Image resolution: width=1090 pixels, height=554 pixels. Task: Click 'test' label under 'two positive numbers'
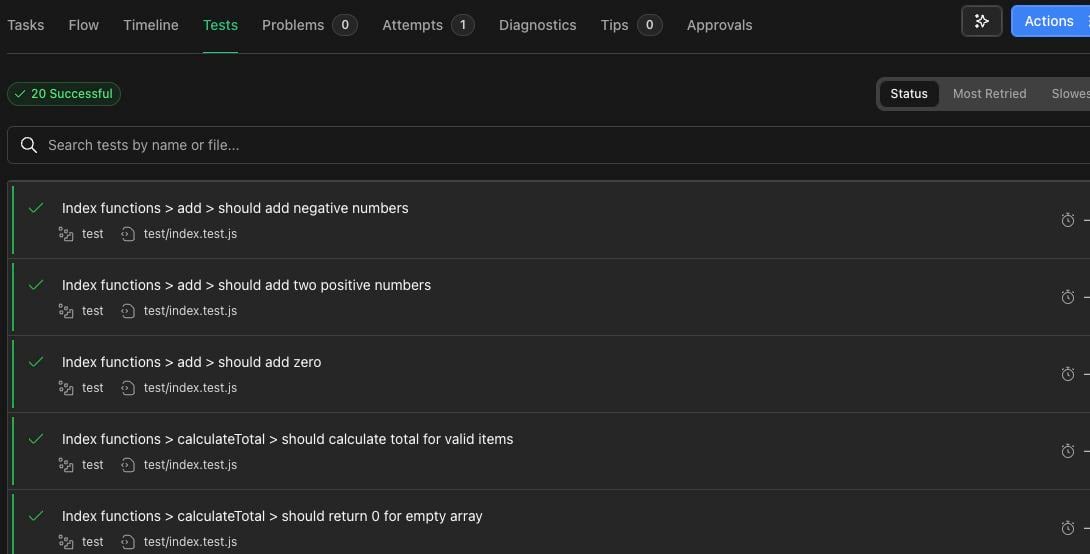point(92,311)
